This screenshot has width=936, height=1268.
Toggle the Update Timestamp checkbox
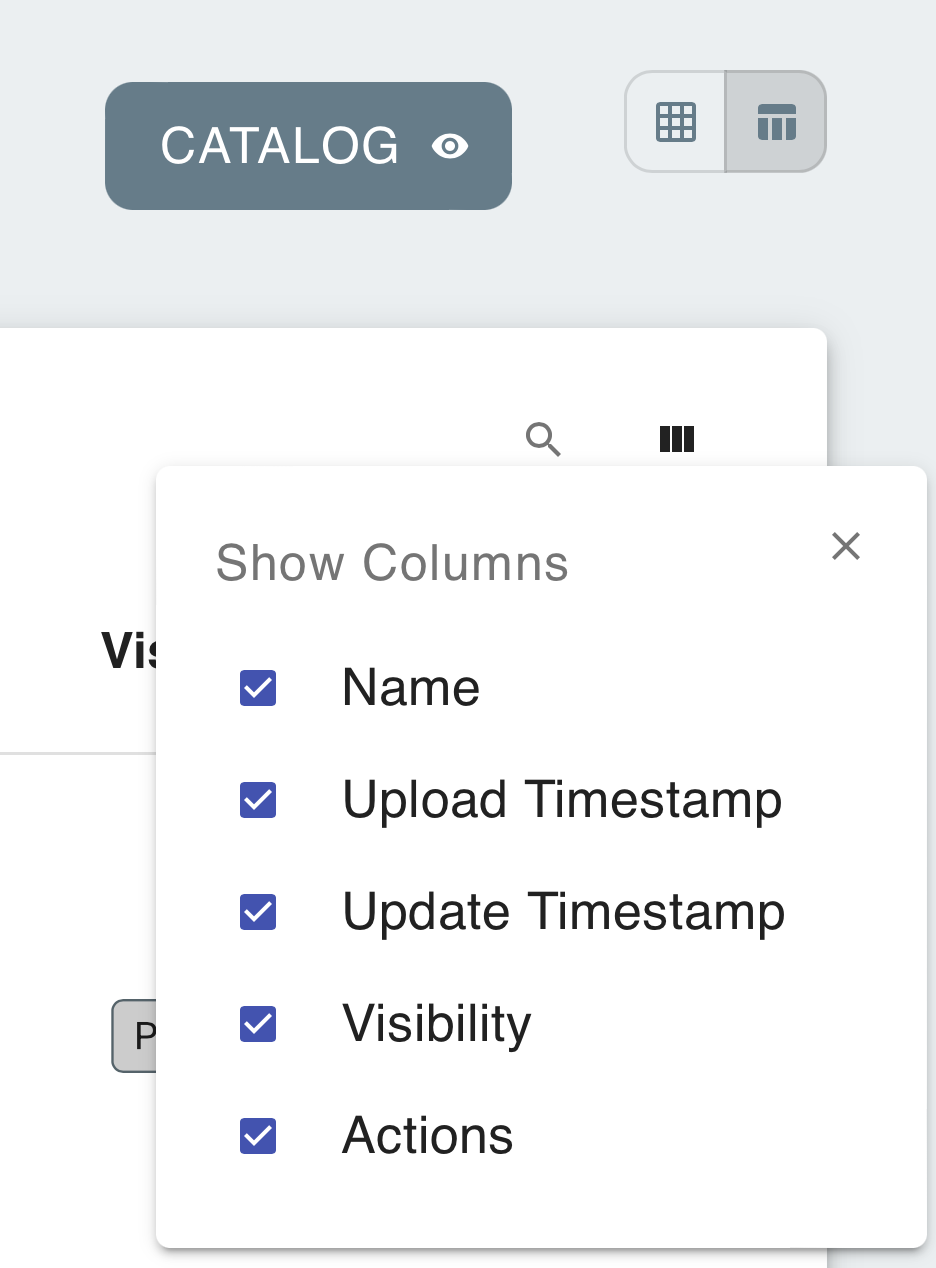click(x=258, y=912)
